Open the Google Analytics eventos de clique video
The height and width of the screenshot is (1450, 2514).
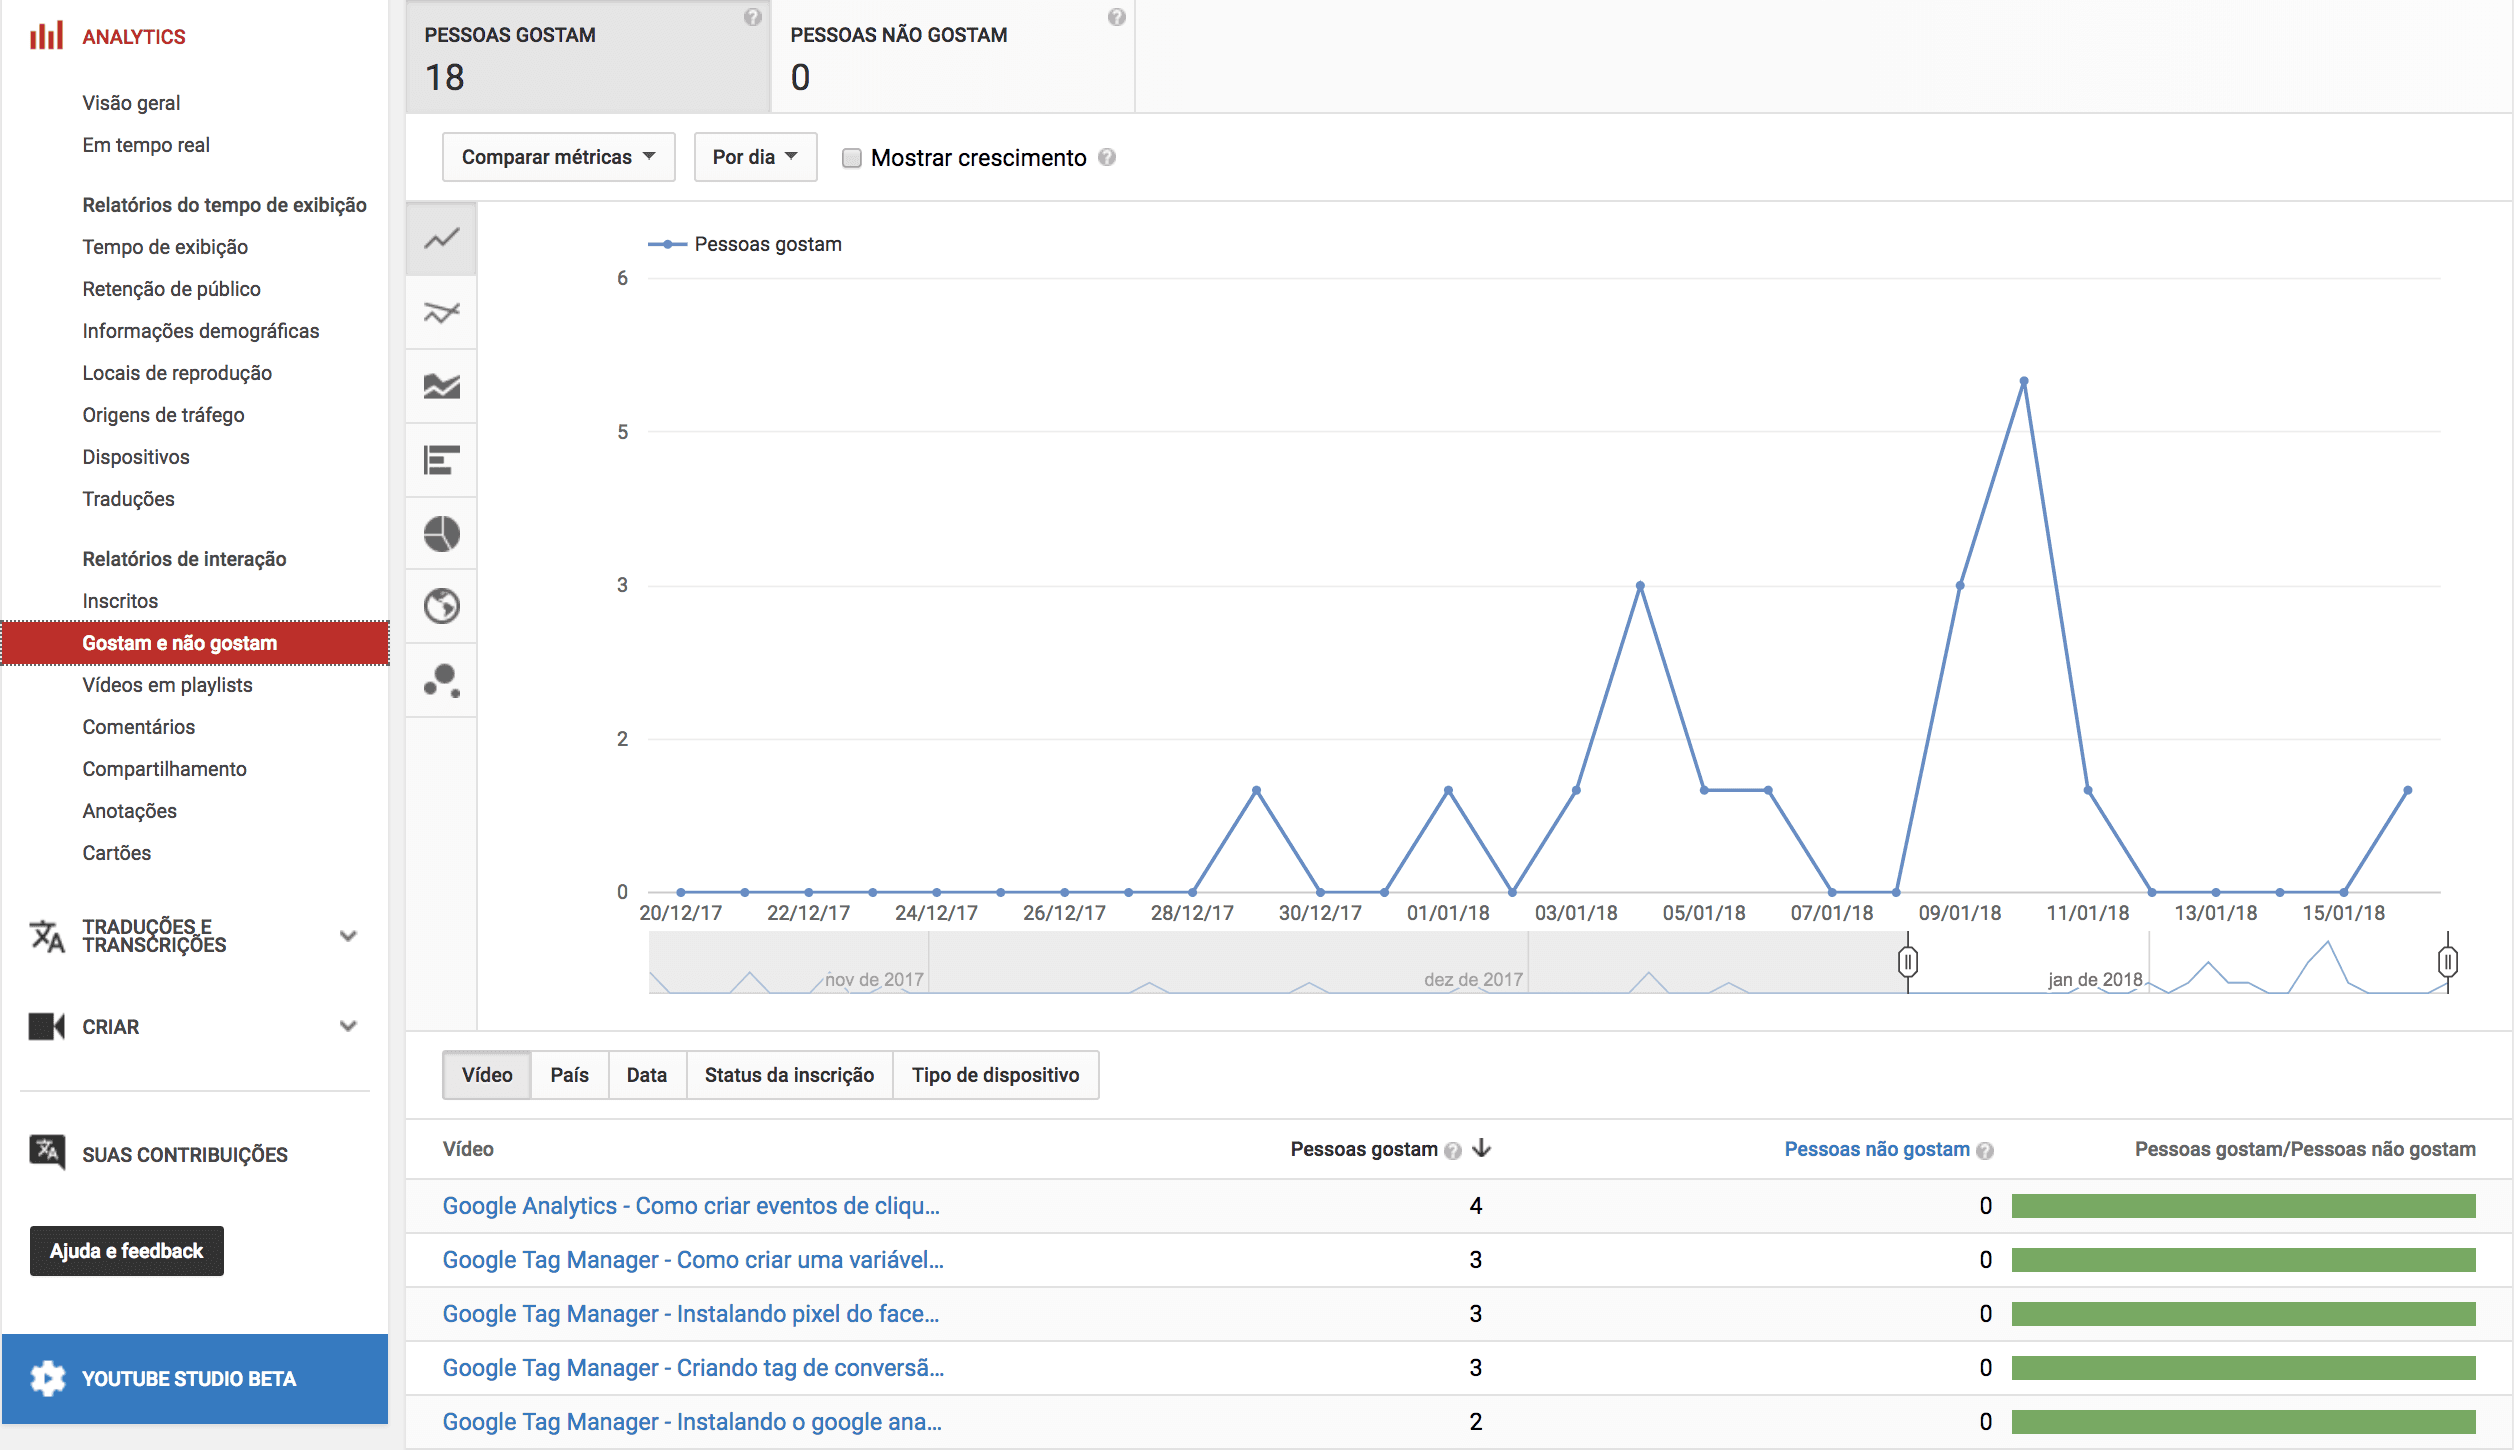tap(690, 1205)
